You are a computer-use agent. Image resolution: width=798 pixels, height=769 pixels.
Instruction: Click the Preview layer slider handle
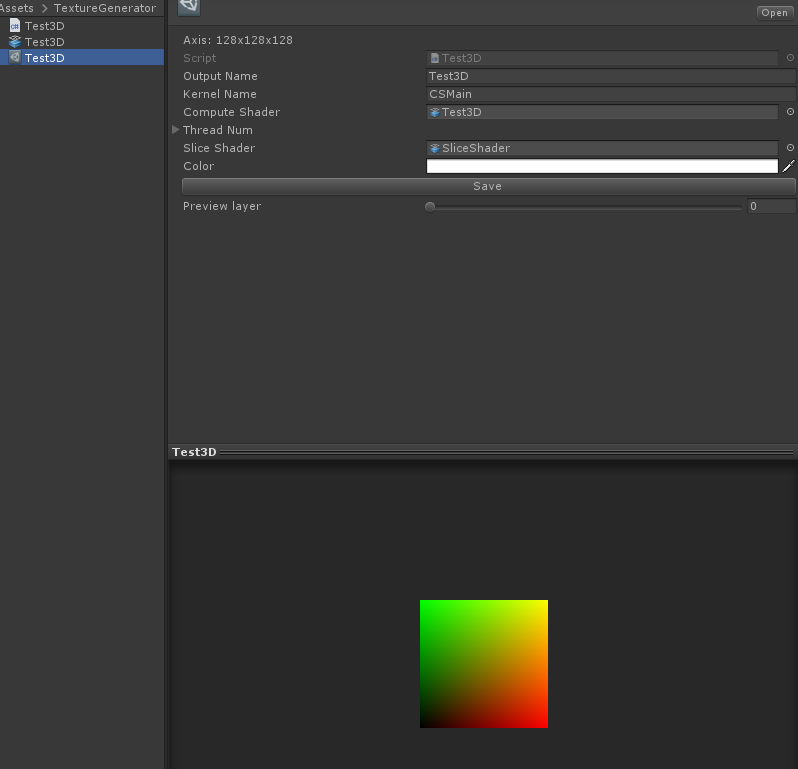point(430,207)
